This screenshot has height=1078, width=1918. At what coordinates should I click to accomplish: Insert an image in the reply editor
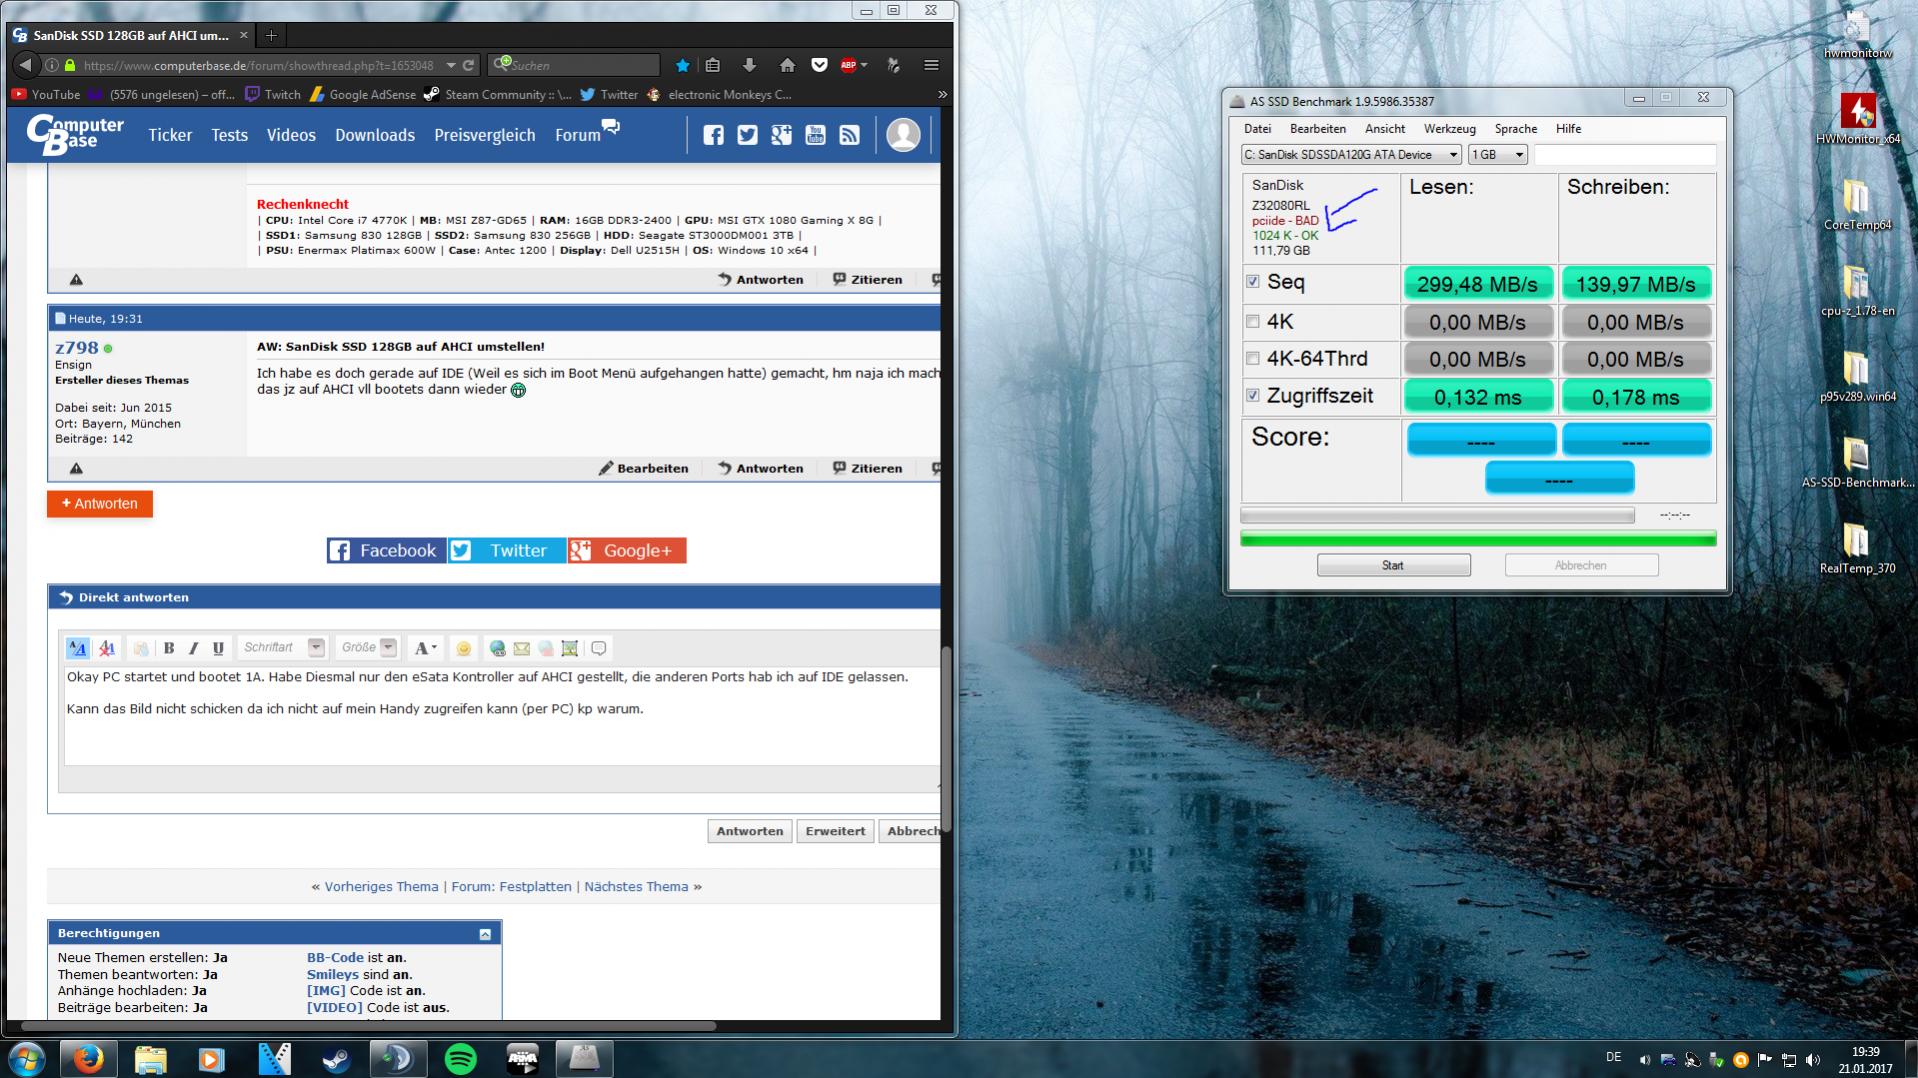click(x=569, y=648)
